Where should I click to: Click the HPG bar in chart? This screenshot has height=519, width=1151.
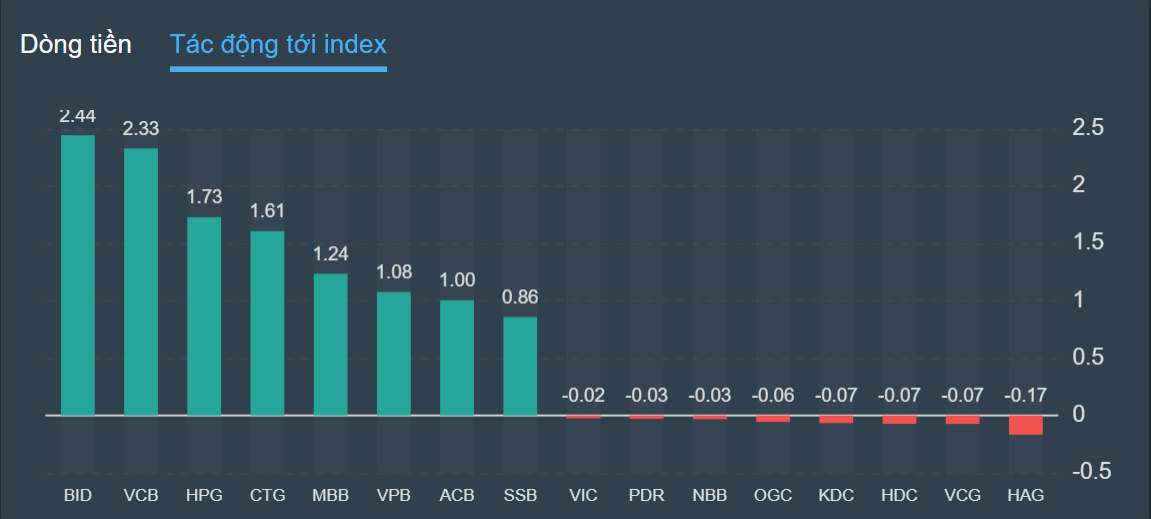(x=204, y=316)
